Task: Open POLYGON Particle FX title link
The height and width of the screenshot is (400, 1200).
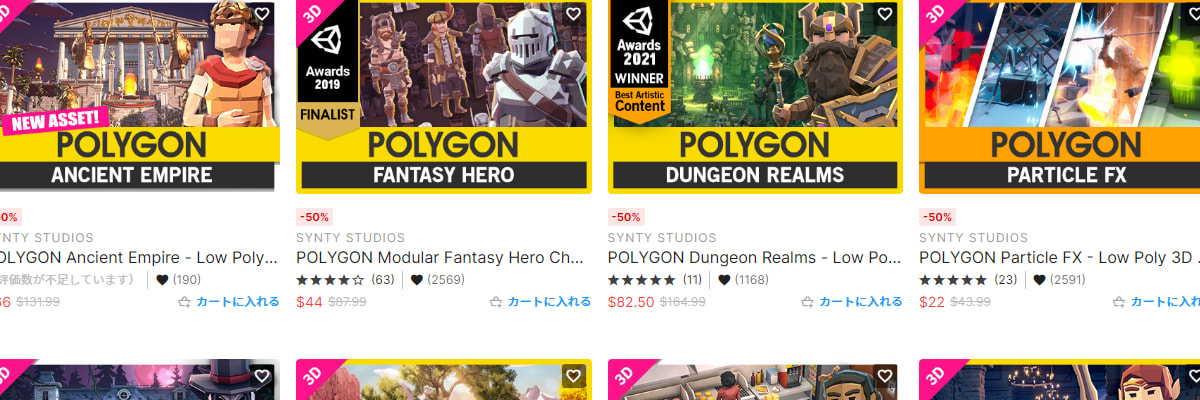Action: pos(1060,258)
